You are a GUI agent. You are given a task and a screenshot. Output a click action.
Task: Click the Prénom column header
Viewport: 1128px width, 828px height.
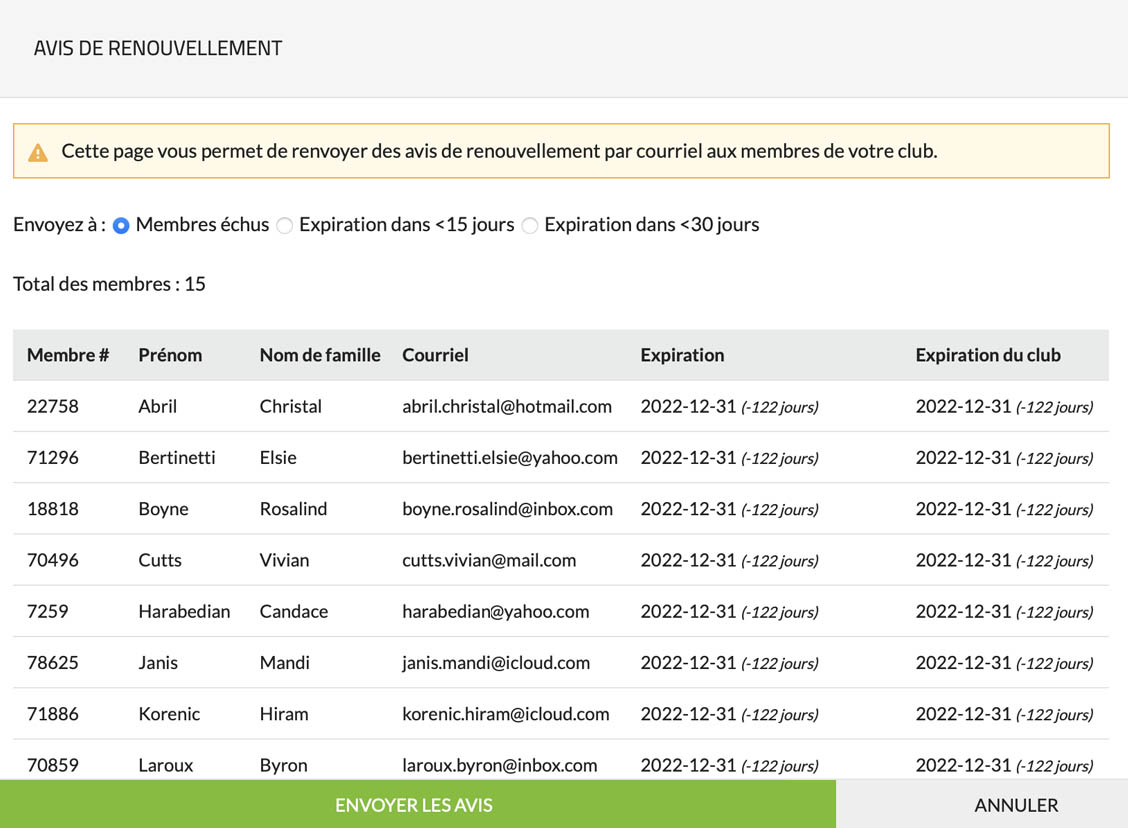[x=170, y=355]
